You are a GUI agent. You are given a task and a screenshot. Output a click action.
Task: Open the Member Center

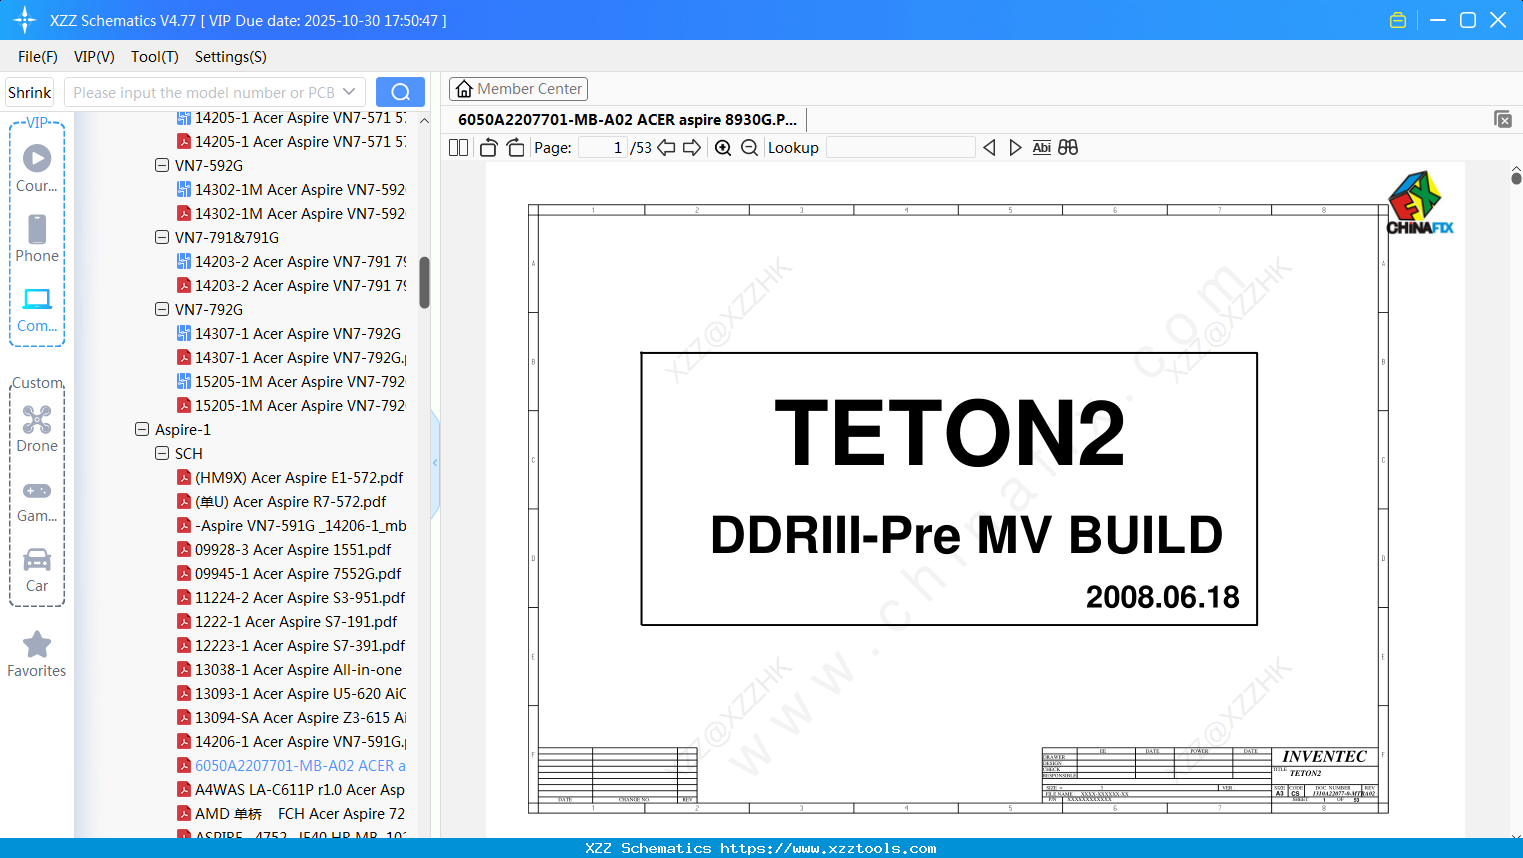click(x=518, y=89)
